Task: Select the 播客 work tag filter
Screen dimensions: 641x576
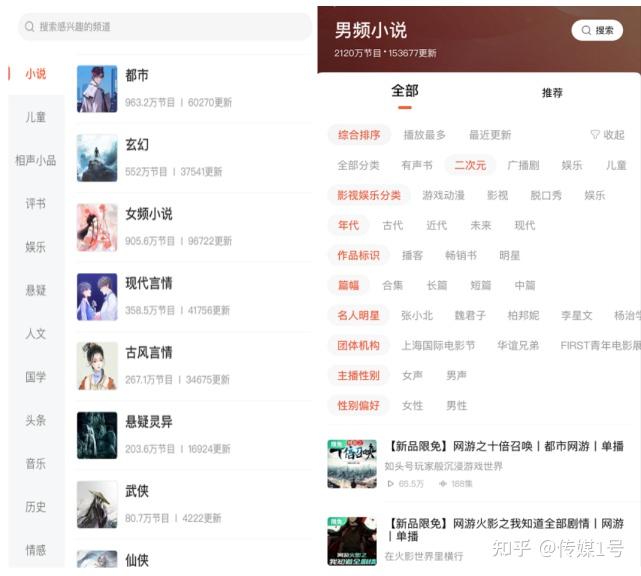Action: click(x=412, y=256)
